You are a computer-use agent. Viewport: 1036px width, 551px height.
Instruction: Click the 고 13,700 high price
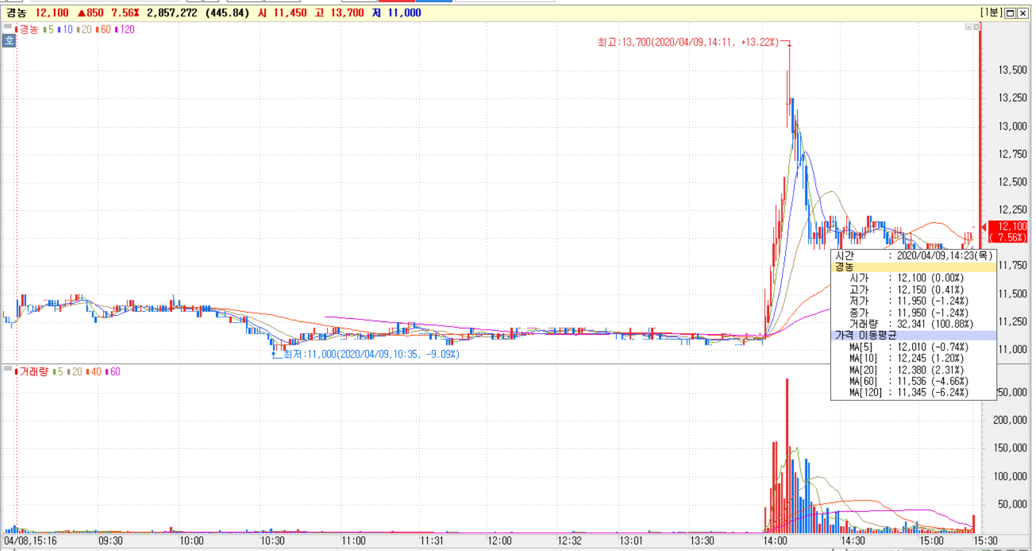click(x=339, y=13)
